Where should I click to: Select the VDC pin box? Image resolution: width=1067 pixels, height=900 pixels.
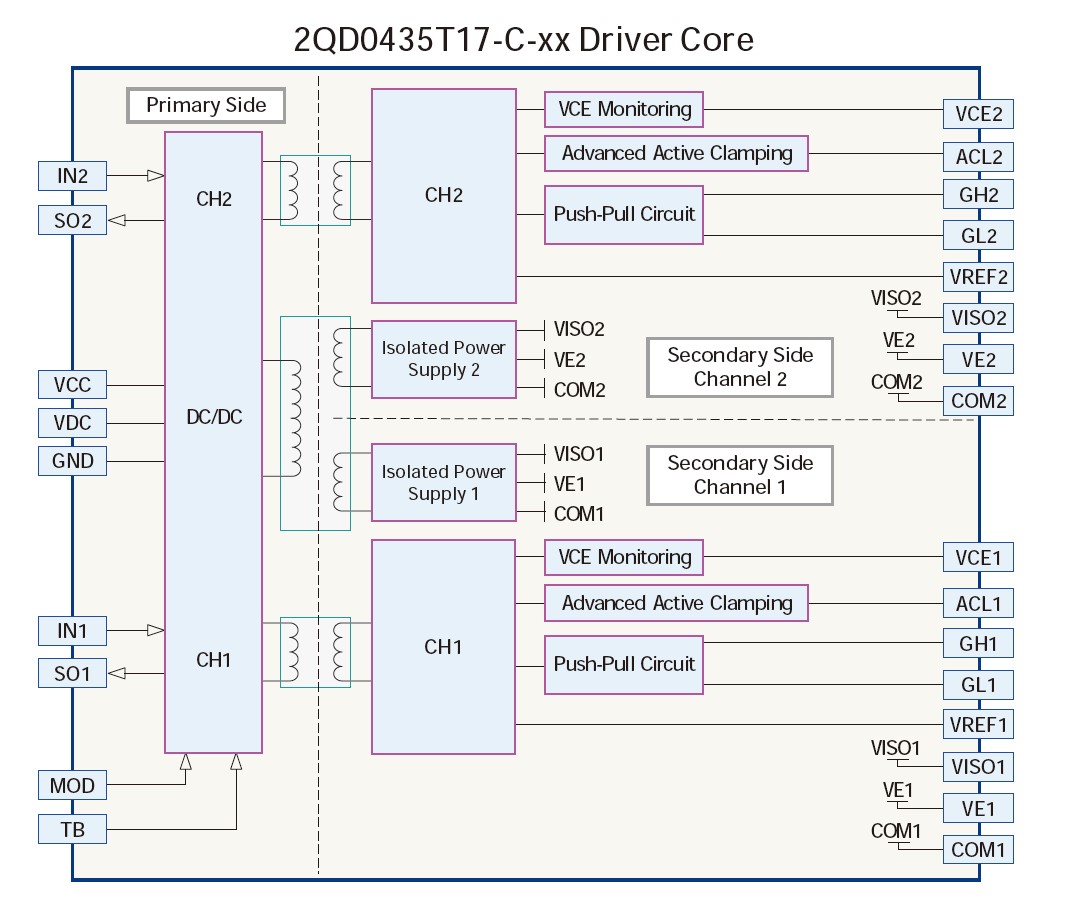[x=73, y=423]
